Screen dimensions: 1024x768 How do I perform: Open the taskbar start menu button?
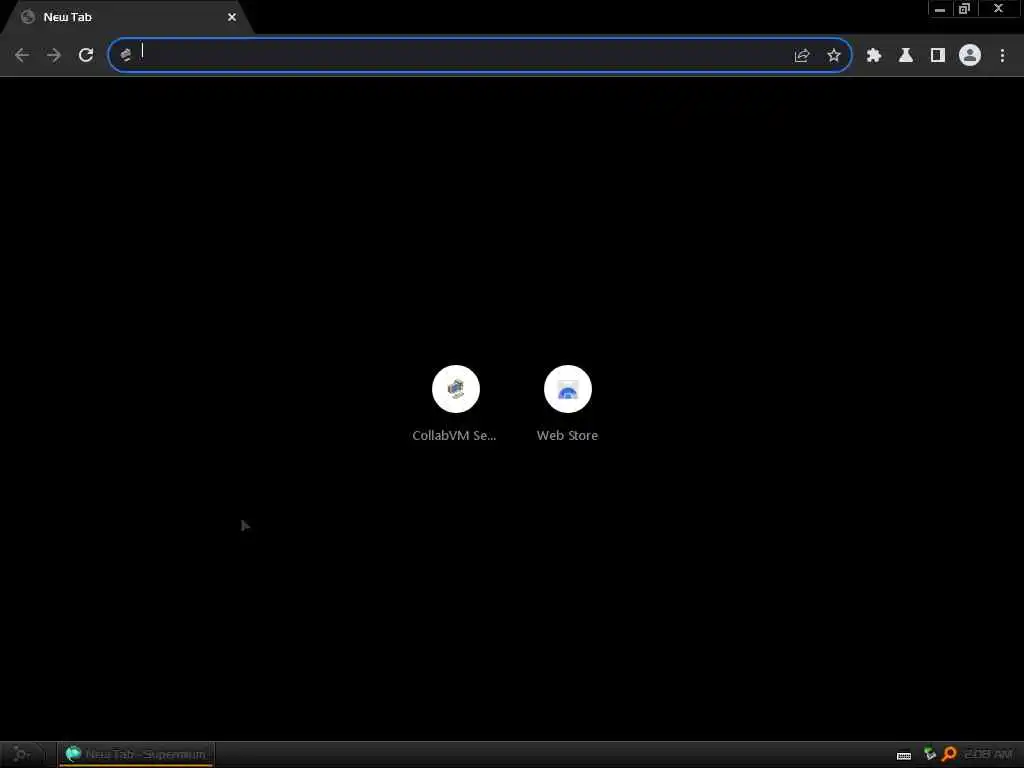pyautogui.click(x=22, y=754)
